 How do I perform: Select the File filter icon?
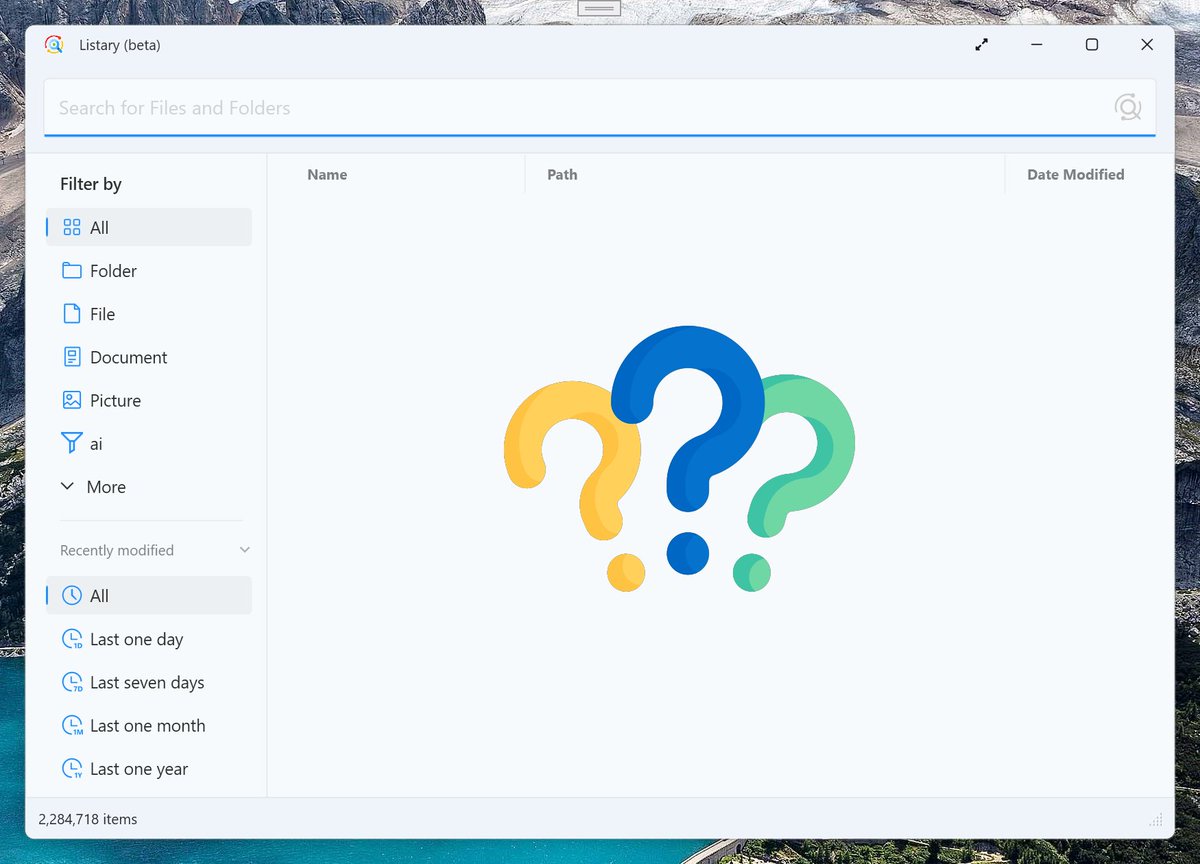[x=71, y=313]
